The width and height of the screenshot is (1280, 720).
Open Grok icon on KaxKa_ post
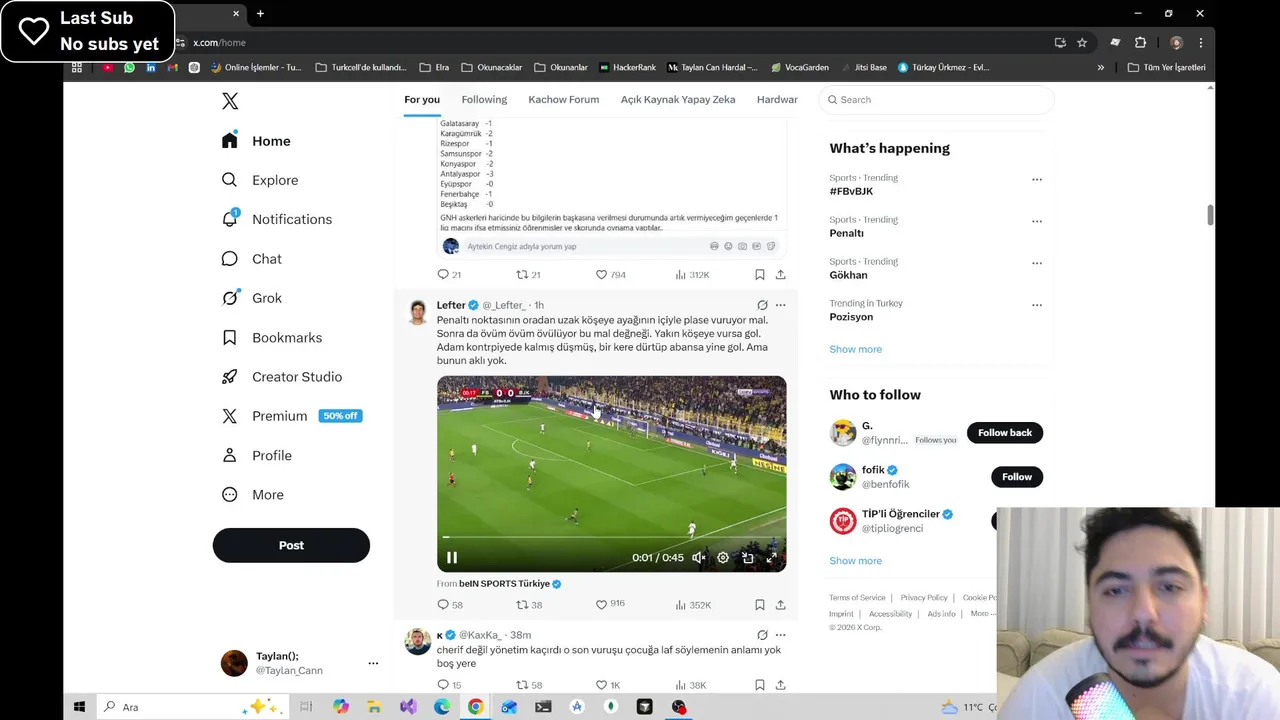(x=762, y=635)
